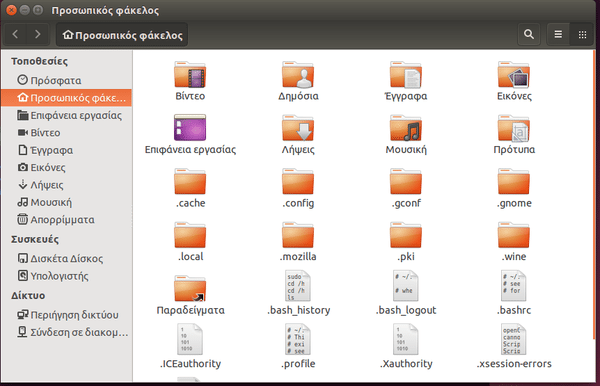Select the Δημόσια folder icon
600x386 pixels.
298,75
